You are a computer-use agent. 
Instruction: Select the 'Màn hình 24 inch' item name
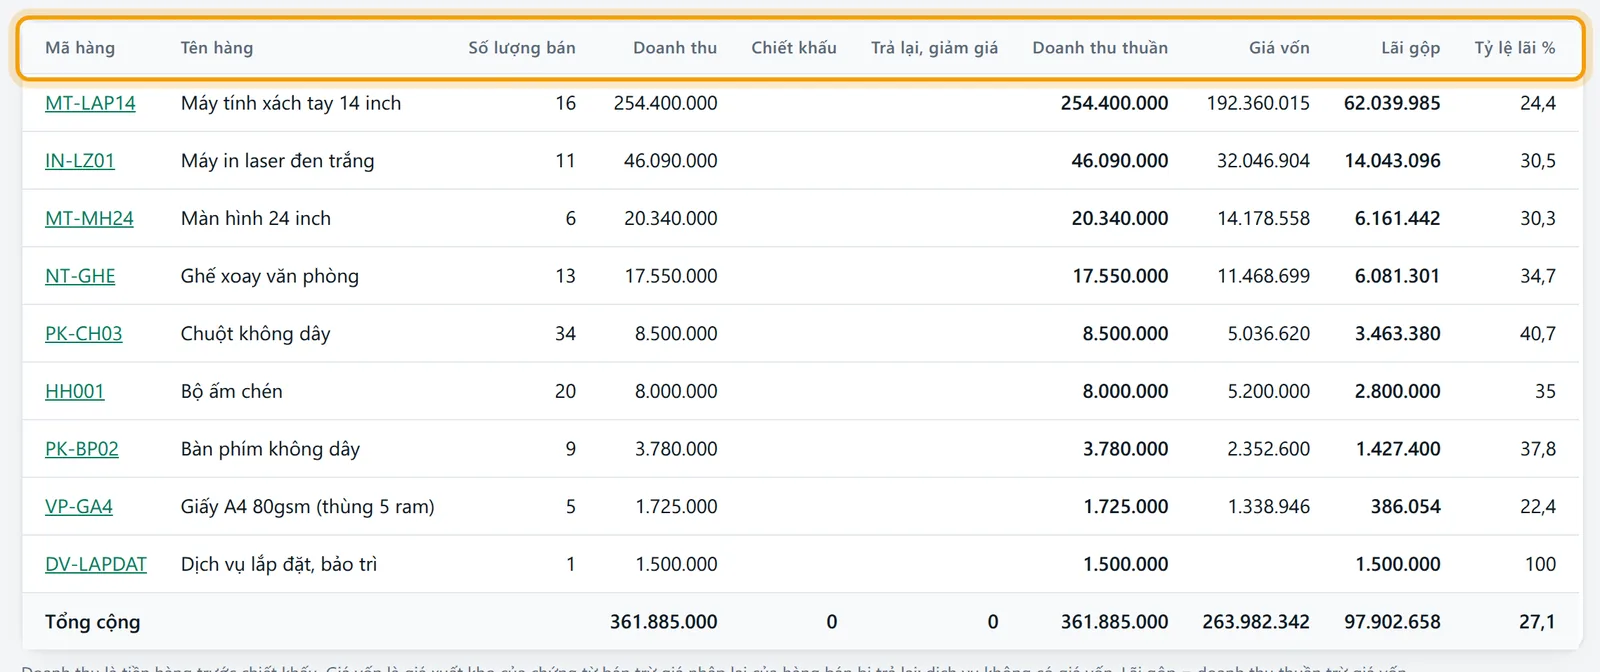256,218
